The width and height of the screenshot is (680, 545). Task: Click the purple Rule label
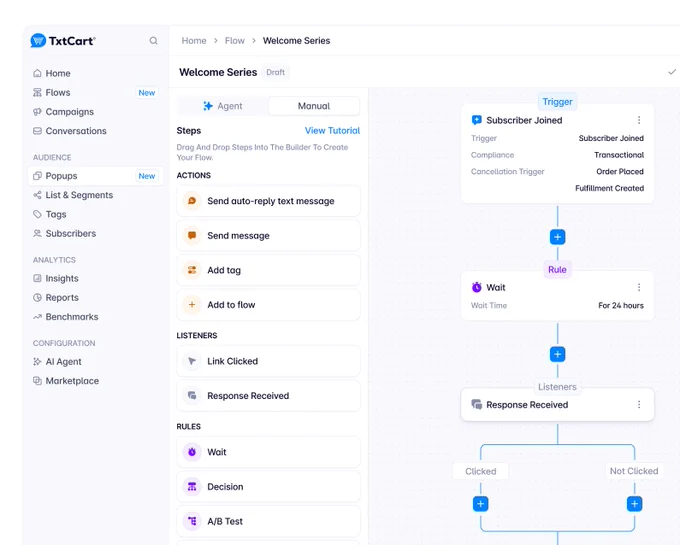tap(557, 270)
